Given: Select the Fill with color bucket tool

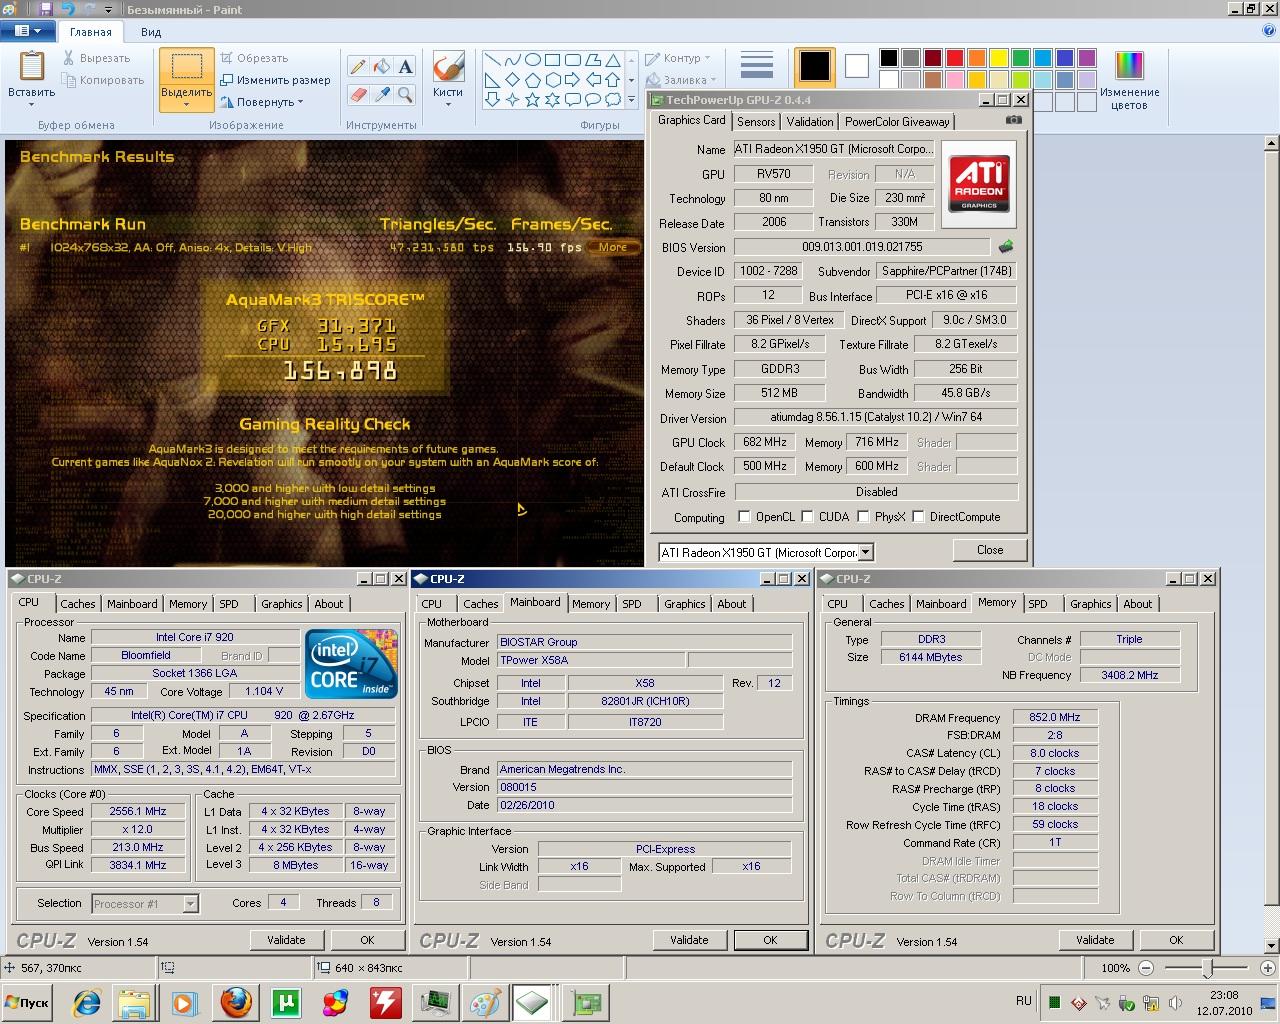Looking at the screenshot, I should pyautogui.click(x=381, y=67).
